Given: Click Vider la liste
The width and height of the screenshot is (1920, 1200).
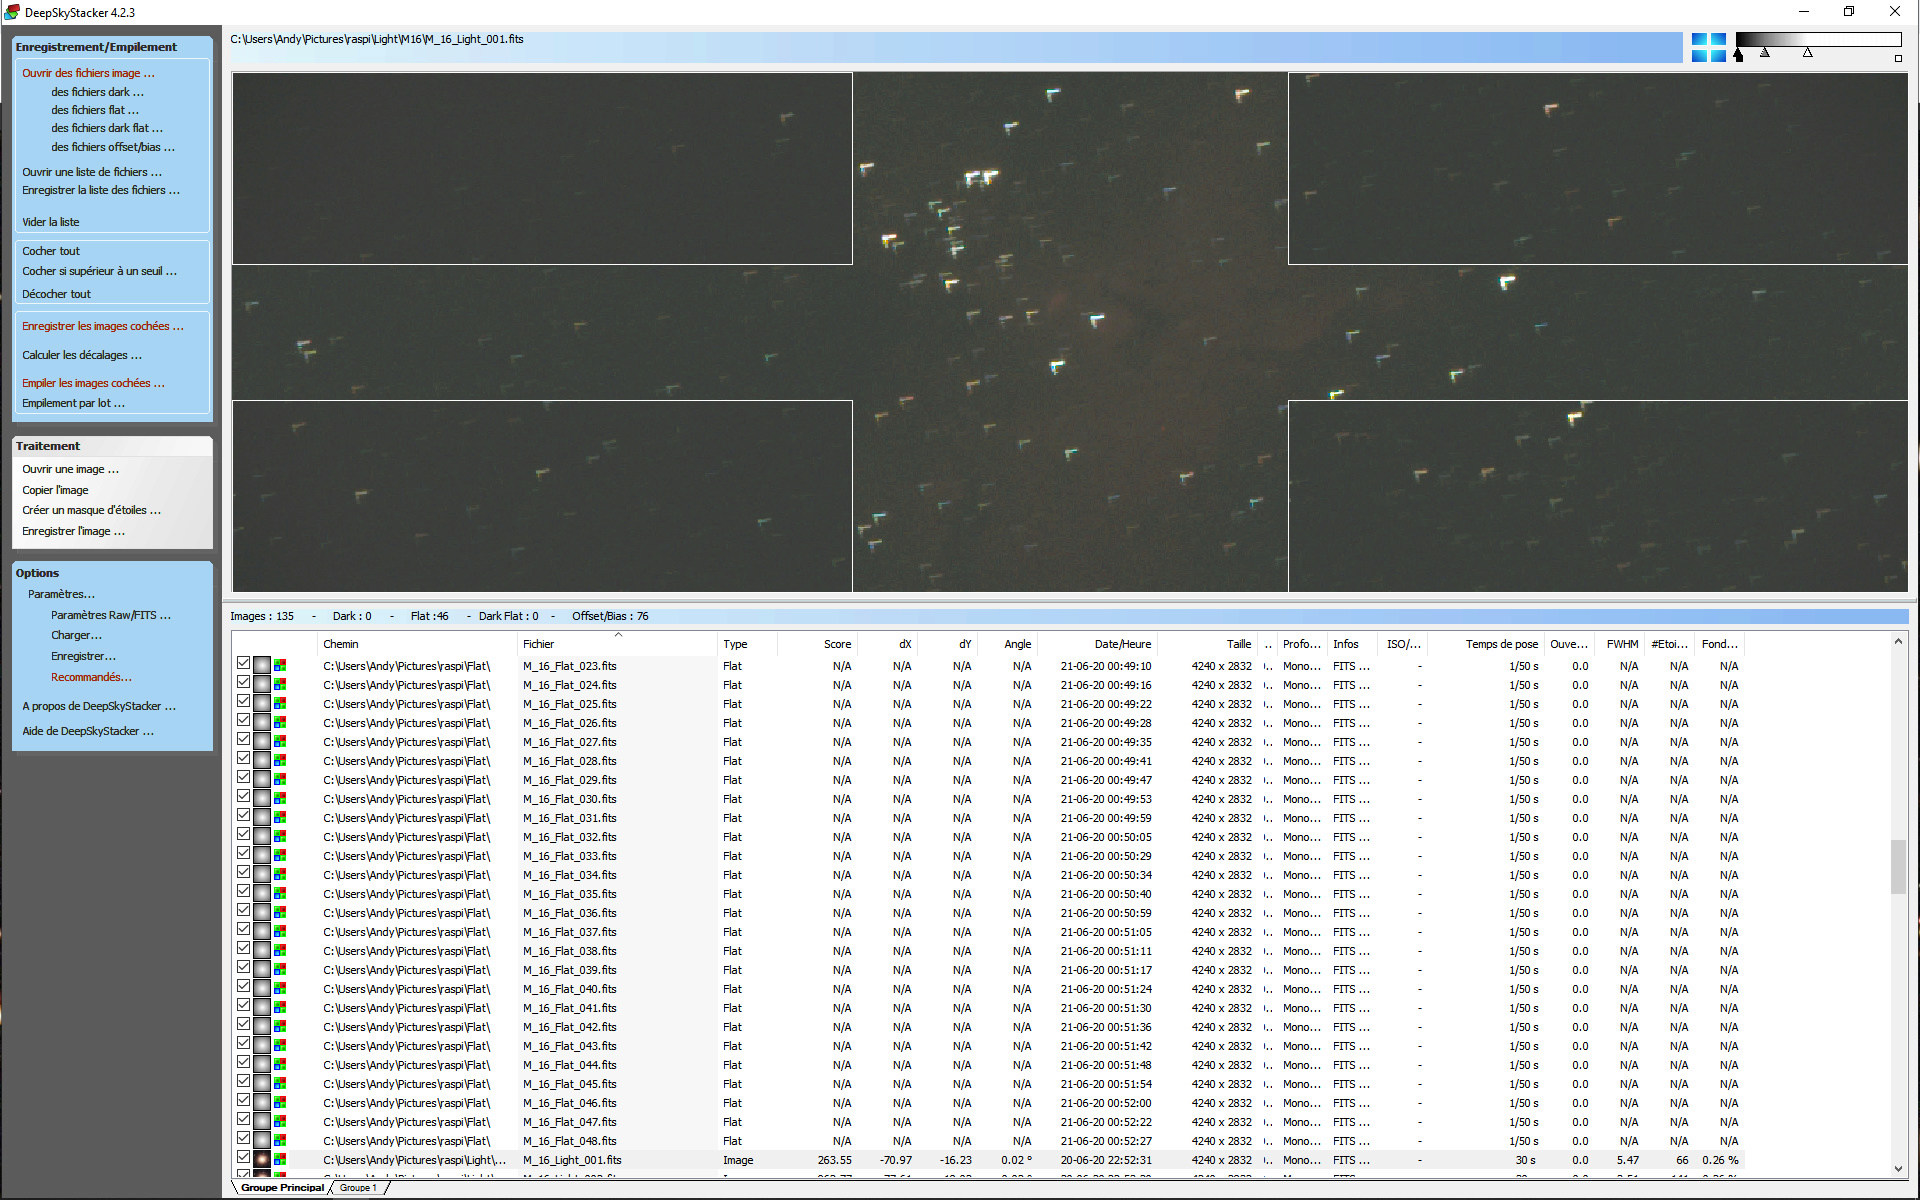Looking at the screenshot, I should (51, 222).
